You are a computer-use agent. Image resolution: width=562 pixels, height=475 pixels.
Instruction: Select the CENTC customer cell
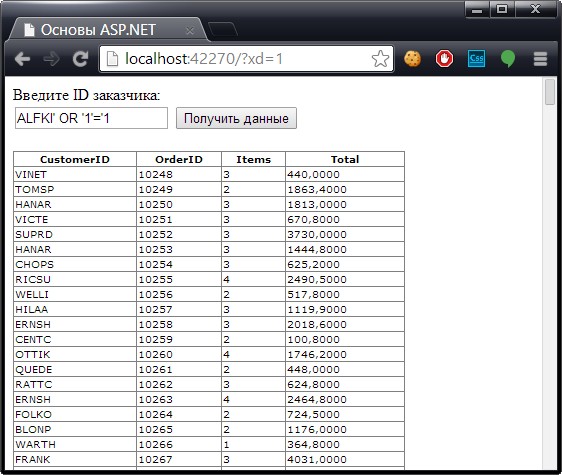(x=75, y=339)
